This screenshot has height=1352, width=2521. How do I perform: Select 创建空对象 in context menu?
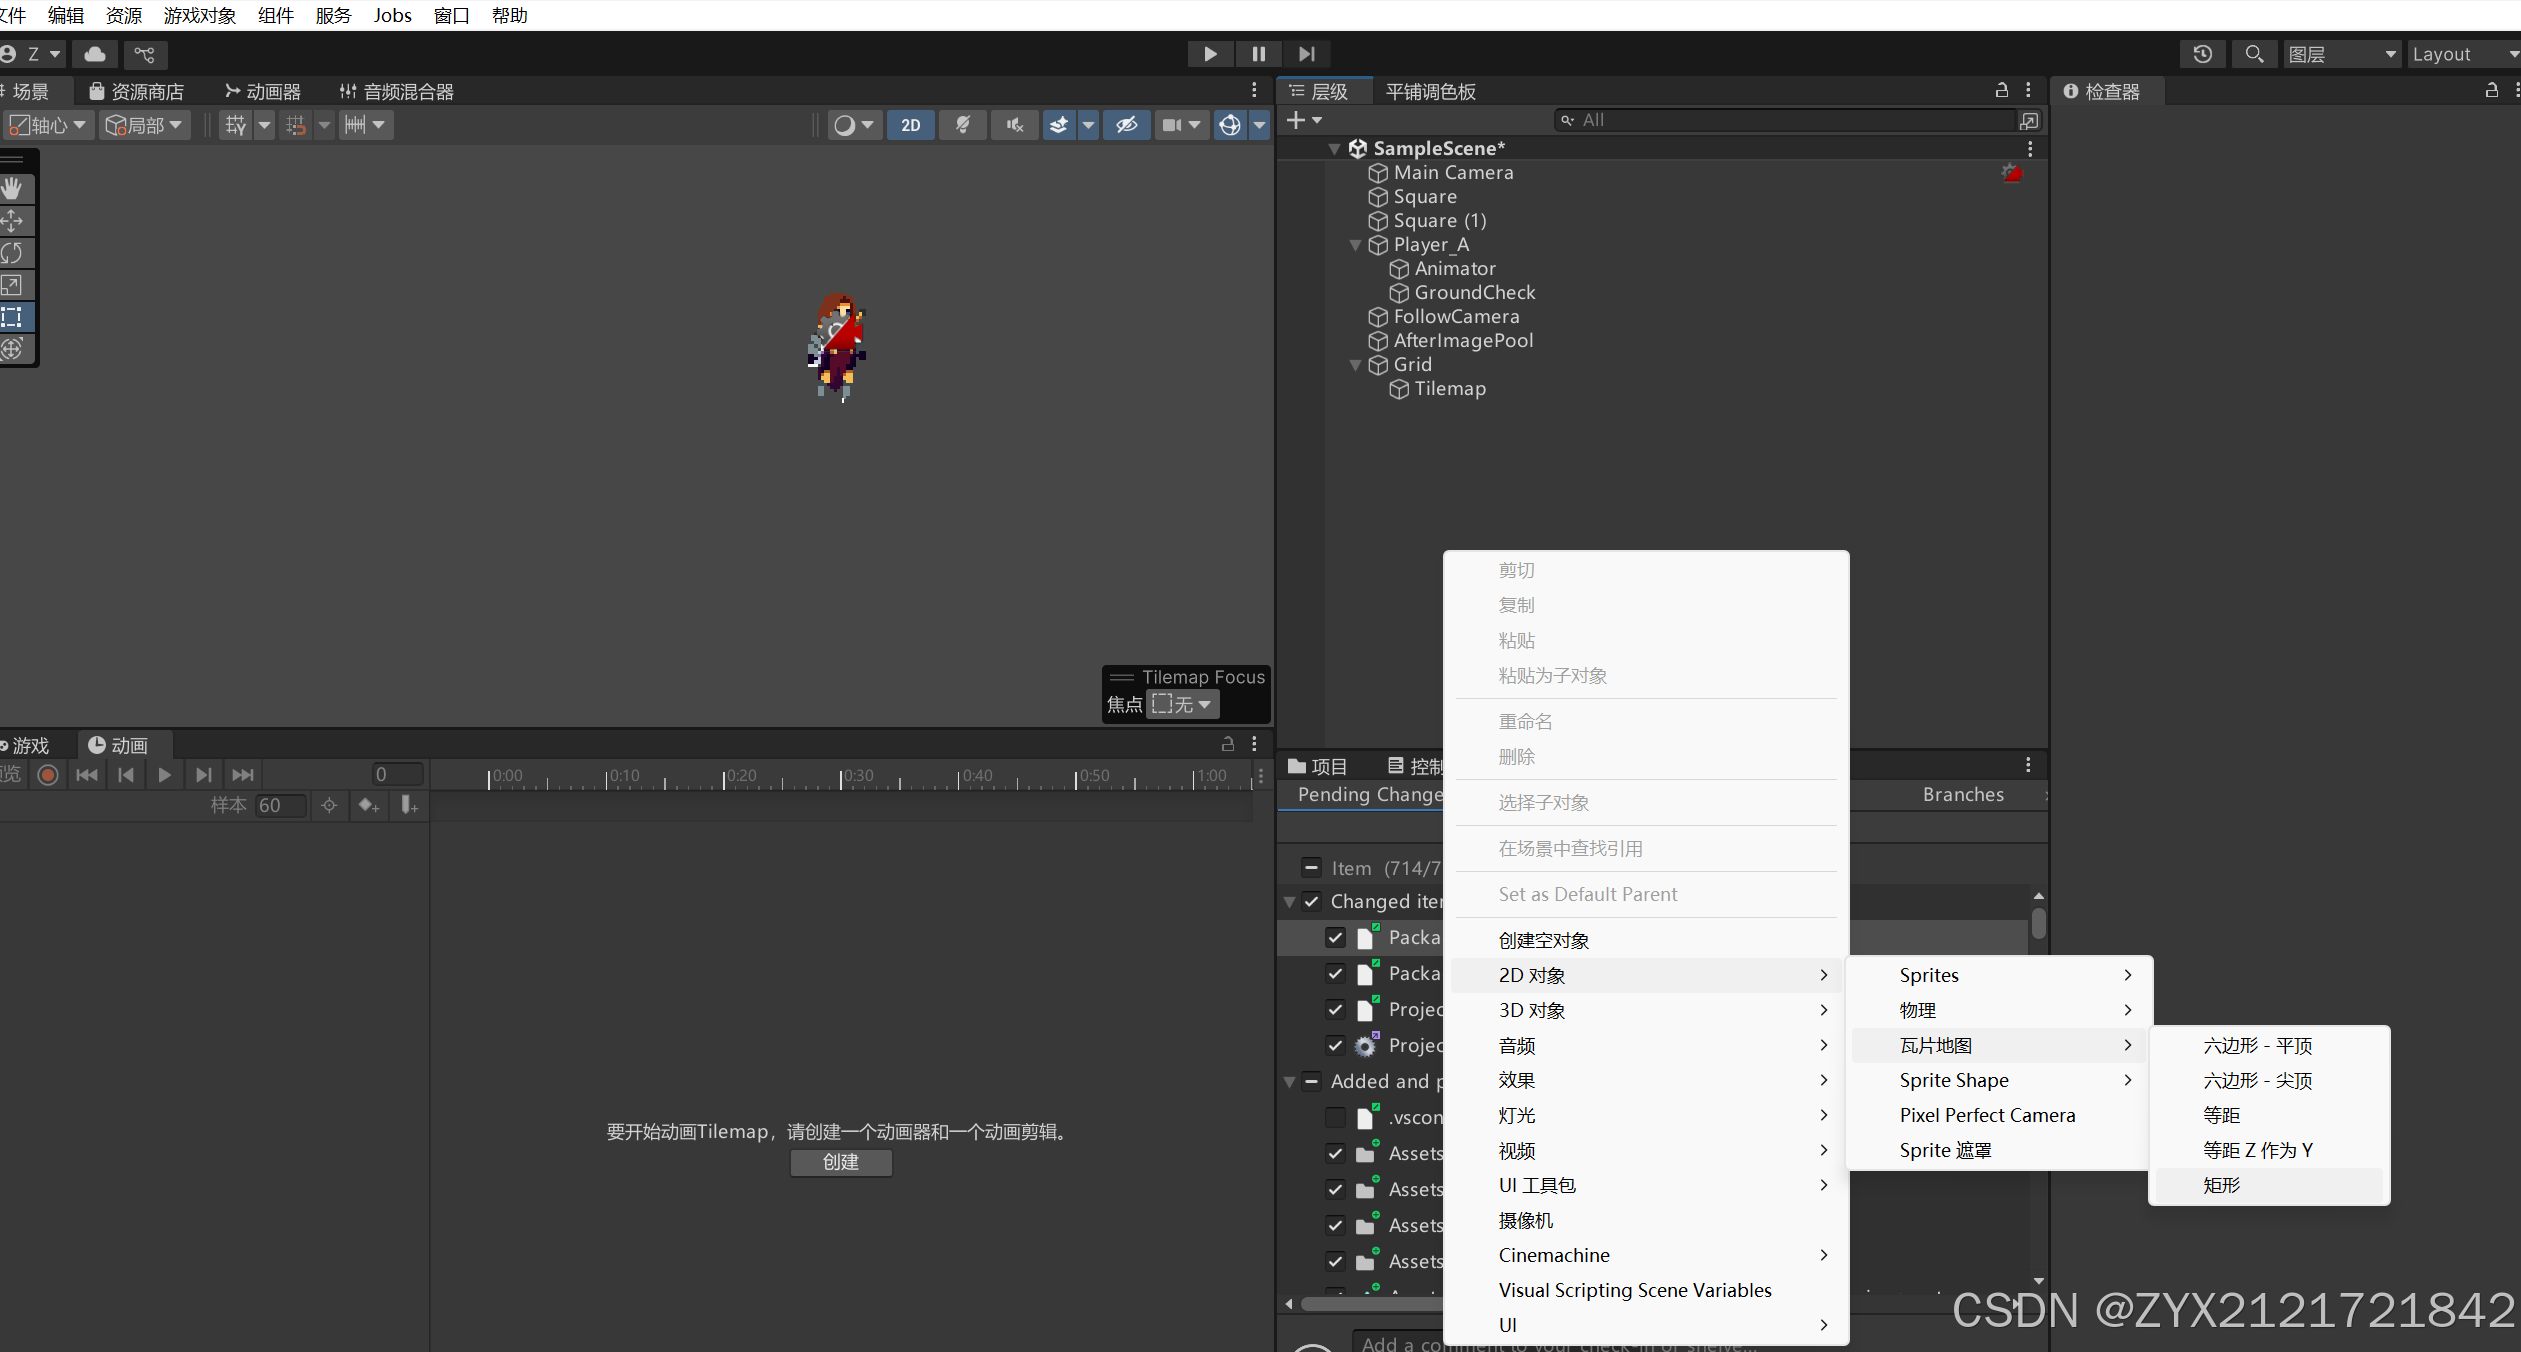[x=1543, y=940]
